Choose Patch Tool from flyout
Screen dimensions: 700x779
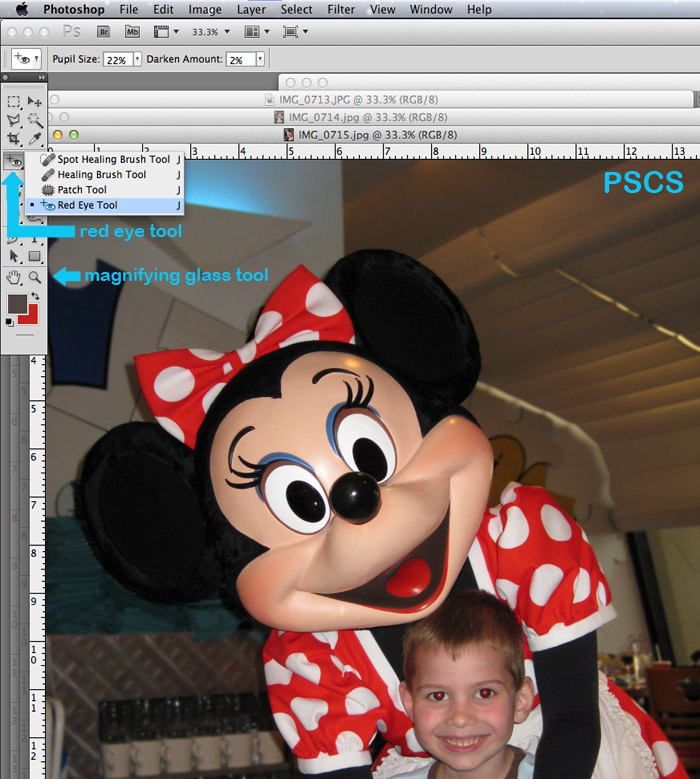click(x=105, y=190)
